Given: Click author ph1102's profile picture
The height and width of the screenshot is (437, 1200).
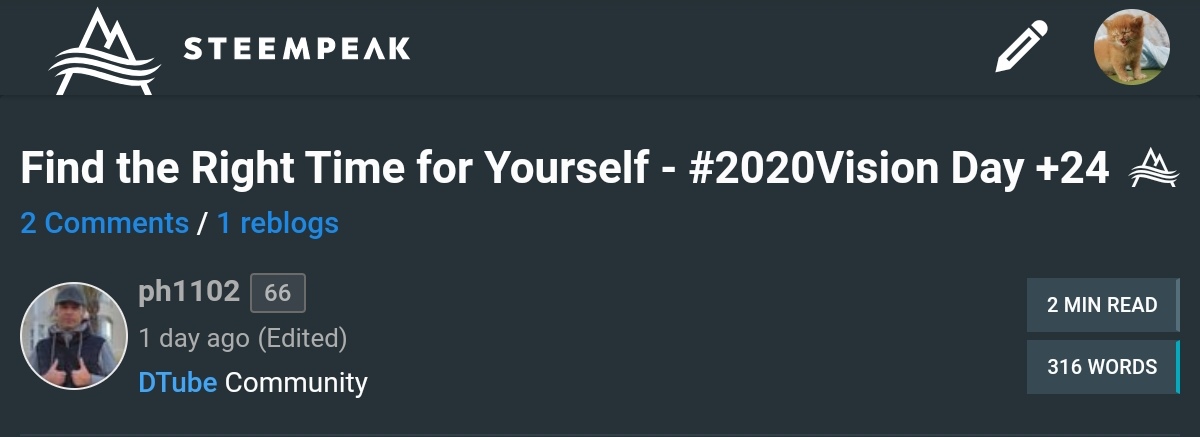Looking at the screenshot, I should (x=74, y=336).
